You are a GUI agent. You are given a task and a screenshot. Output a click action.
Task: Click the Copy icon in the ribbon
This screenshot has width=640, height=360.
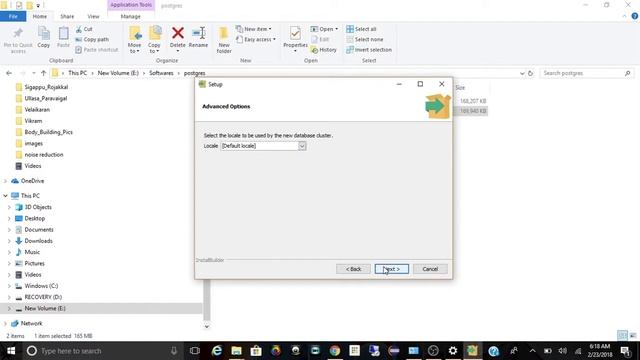tap(44, 33)
